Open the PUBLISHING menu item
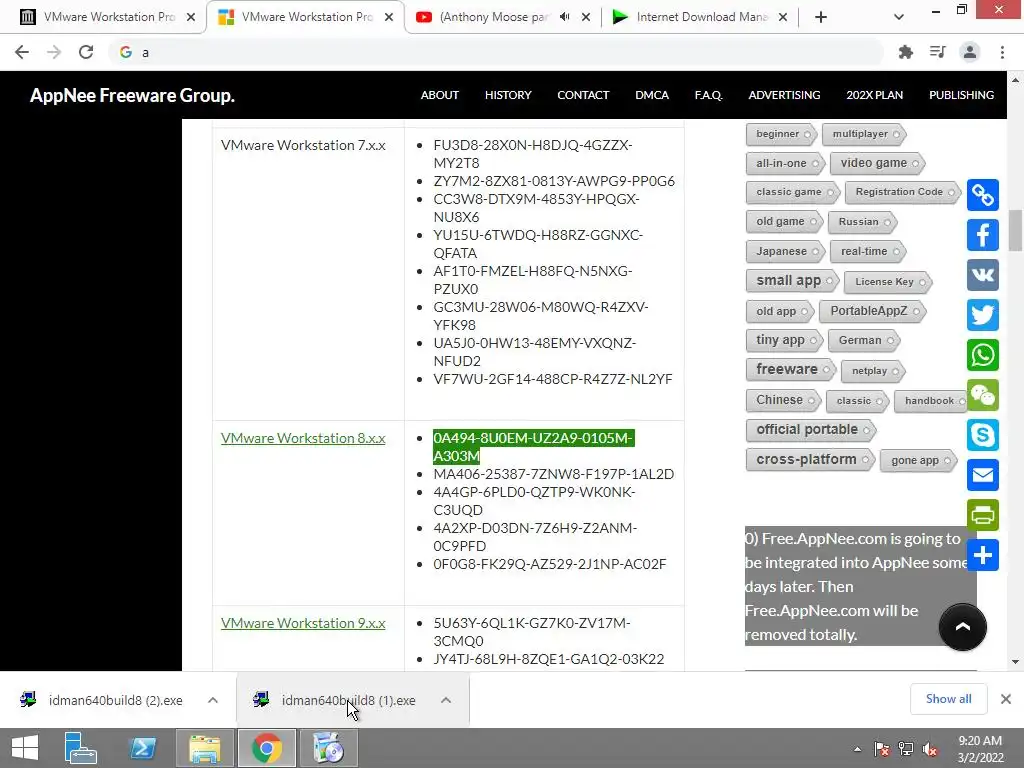This screenshot has width=1024, height=768. tap(961, 95)
